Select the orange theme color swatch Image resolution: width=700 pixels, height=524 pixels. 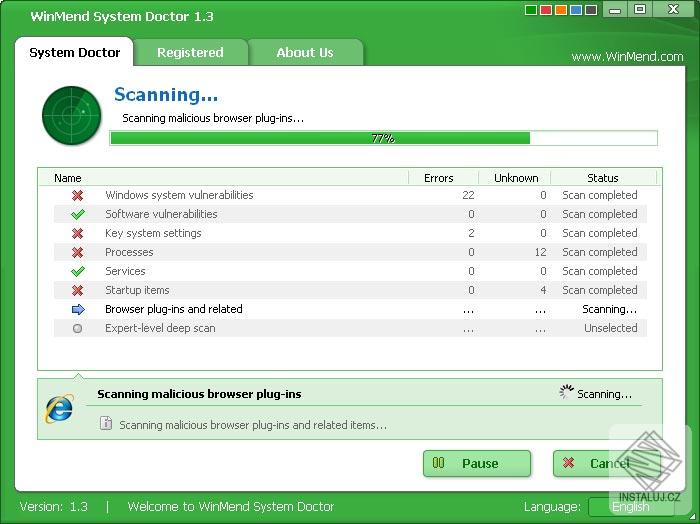click(x=561, y=10)
